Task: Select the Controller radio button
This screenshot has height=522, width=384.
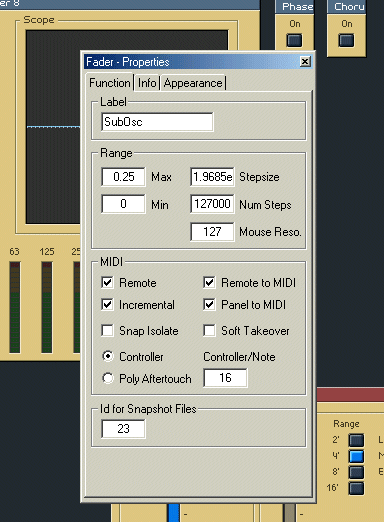Action: coord(108,356)
